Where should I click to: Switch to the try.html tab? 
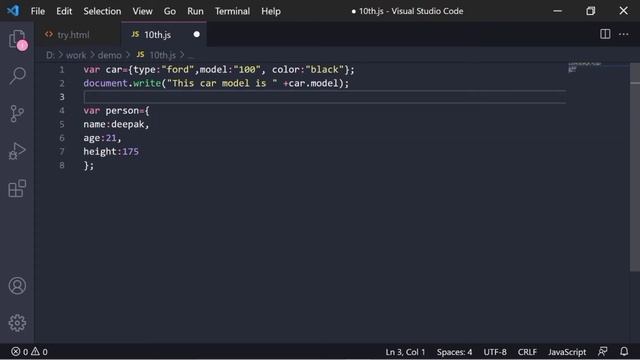78,35
